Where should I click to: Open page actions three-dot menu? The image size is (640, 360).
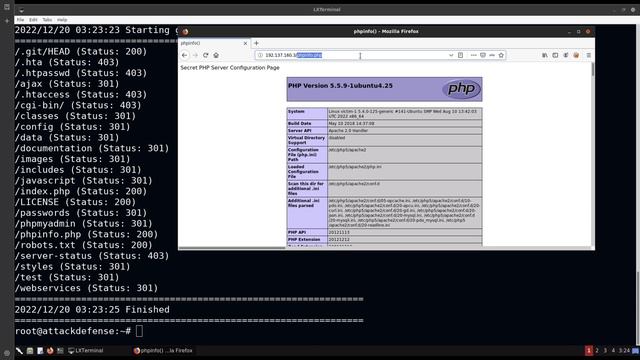[x=473, y=55]
